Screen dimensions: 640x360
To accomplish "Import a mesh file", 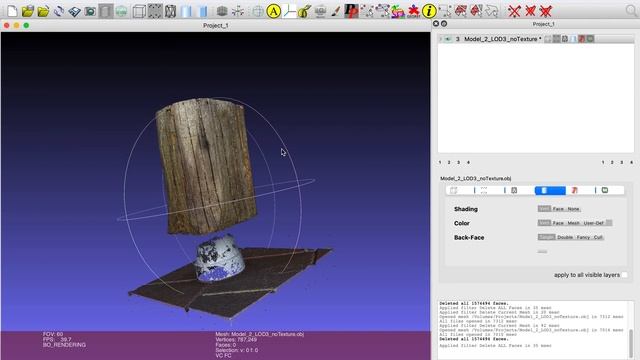I will 43,11.
